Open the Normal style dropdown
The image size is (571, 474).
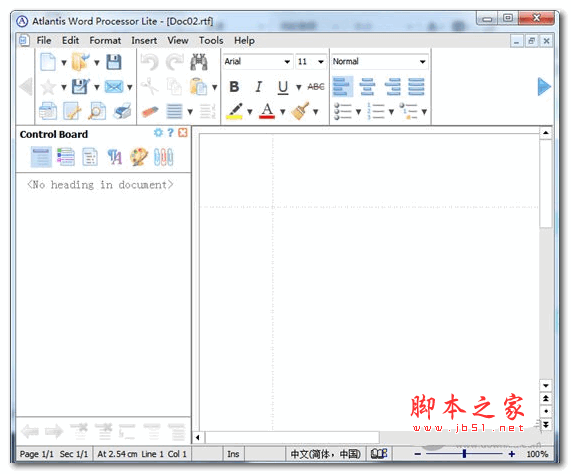pos(422,62)
